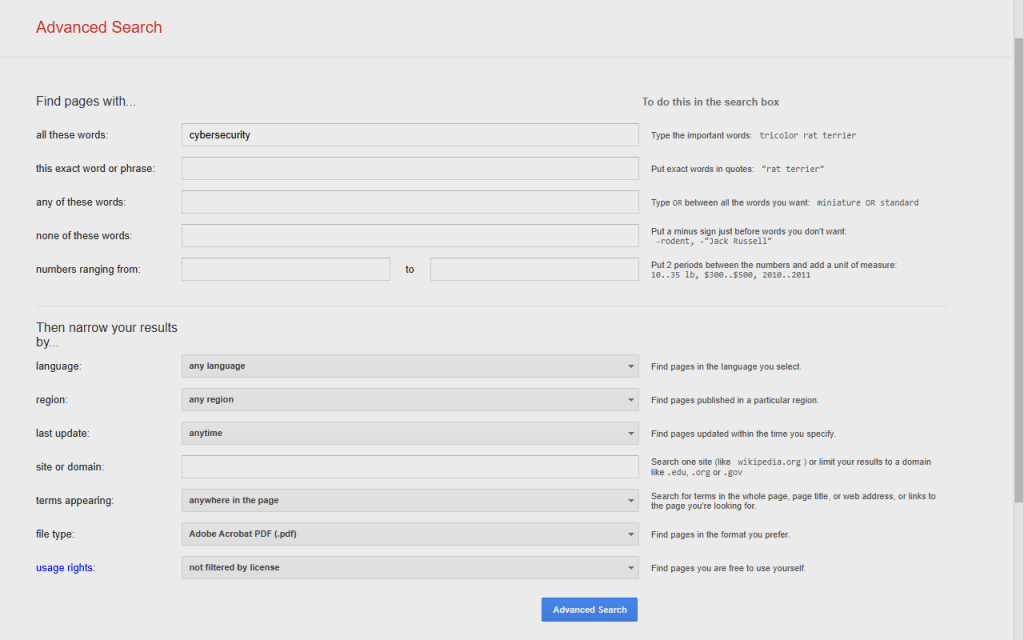Click the arrow on the language dropdown

(630, 366)
